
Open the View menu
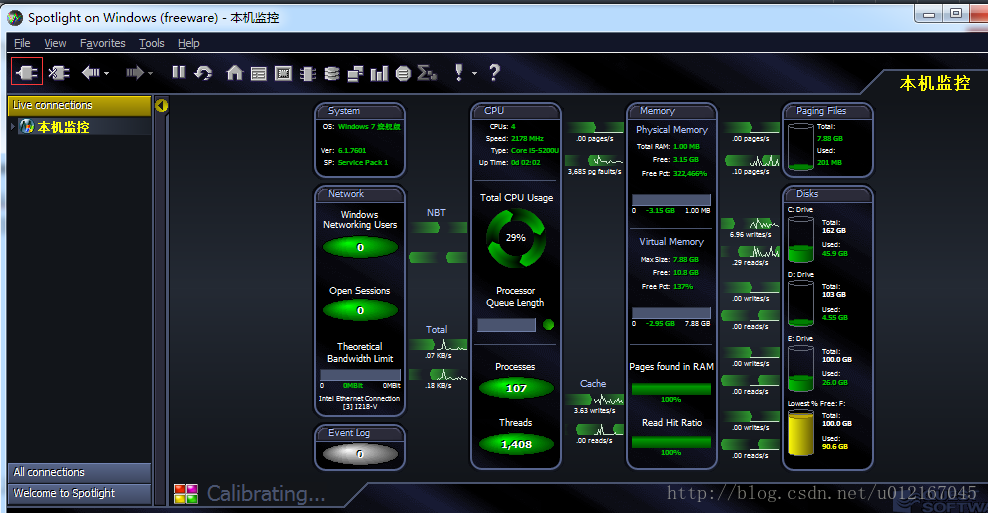coord(55,43)
